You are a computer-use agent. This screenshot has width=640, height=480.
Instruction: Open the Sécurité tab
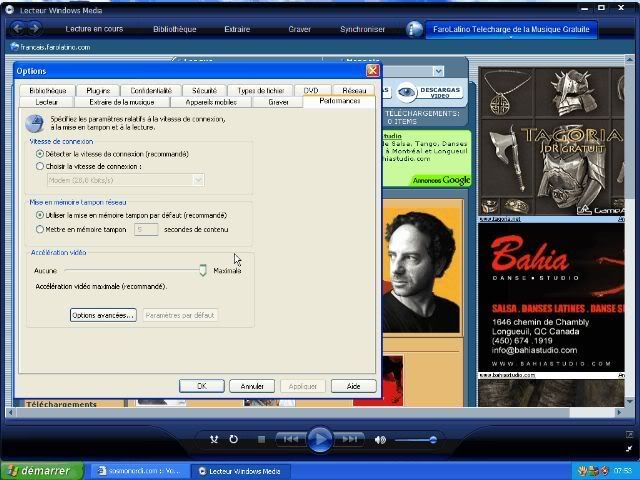(x=204, y=91)
